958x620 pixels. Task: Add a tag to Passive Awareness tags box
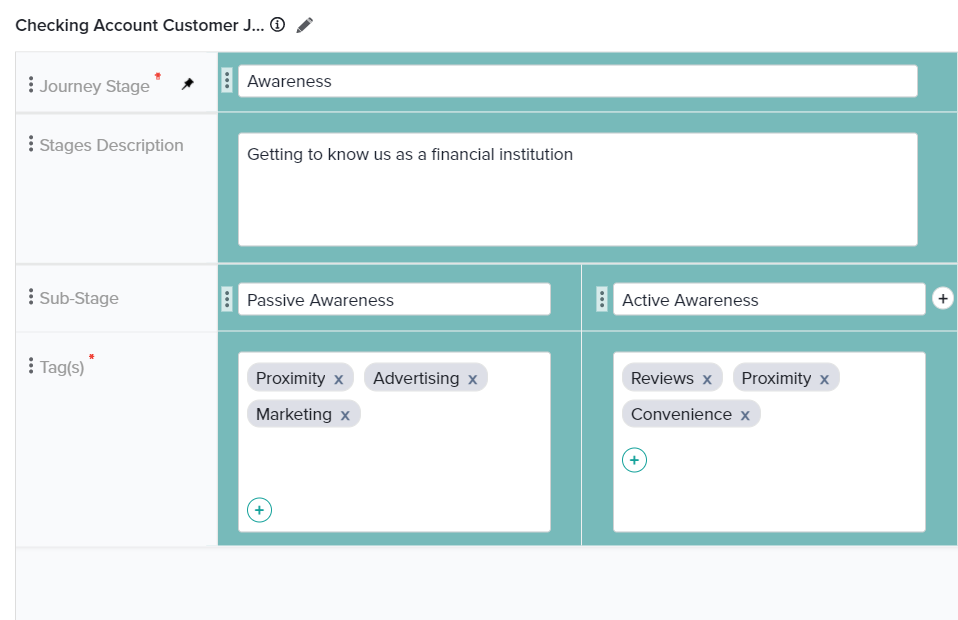pyautogui.click(x=259, y=510)
